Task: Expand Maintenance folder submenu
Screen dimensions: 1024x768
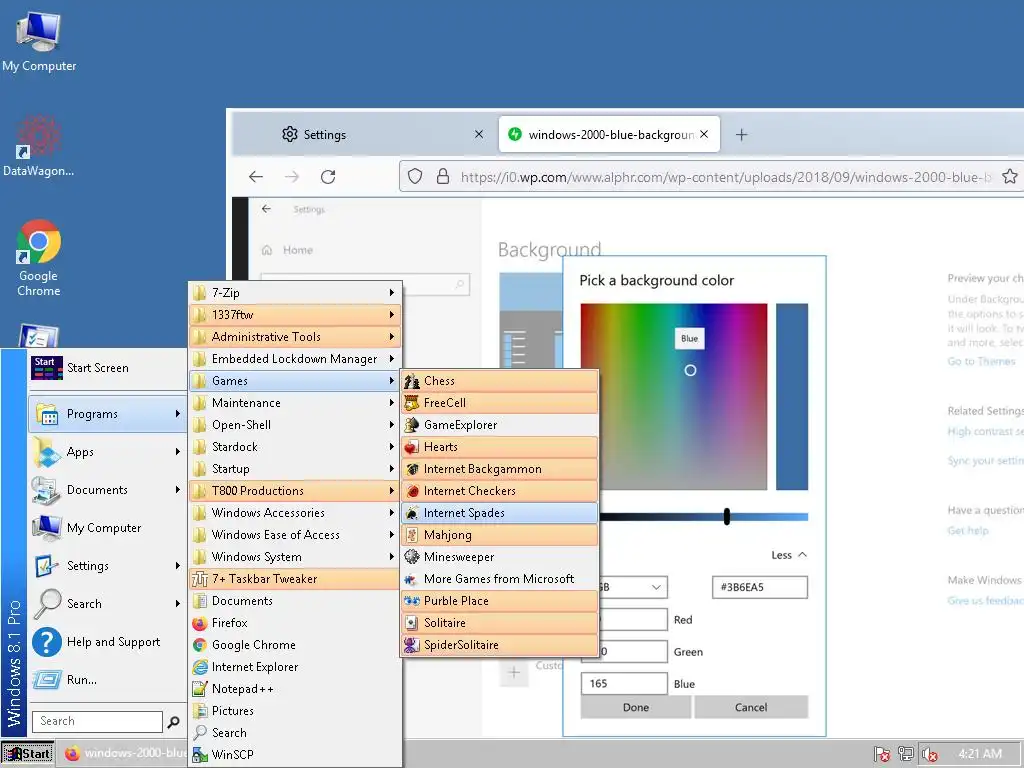Action: [x=295, y=403]
